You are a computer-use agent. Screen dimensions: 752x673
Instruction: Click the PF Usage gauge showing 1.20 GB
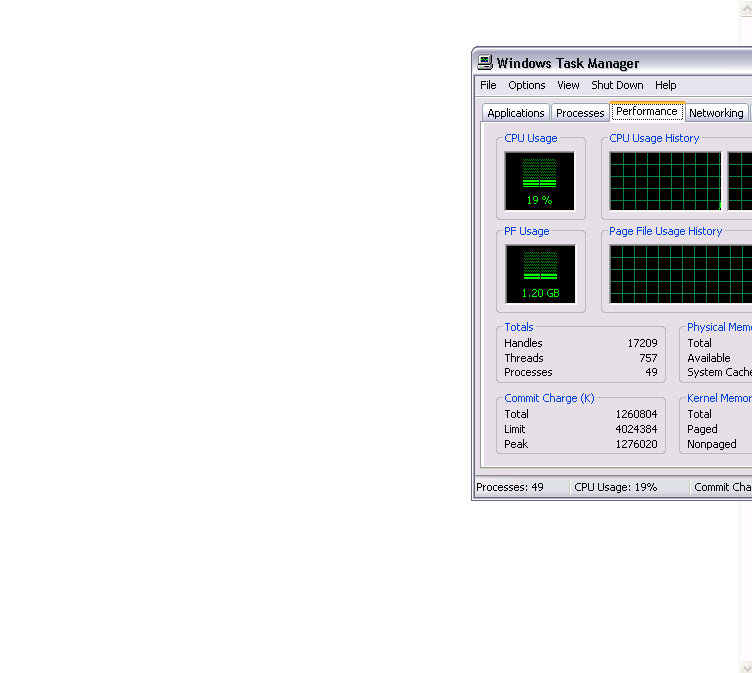pyautogui.click(x=540, y=274)
